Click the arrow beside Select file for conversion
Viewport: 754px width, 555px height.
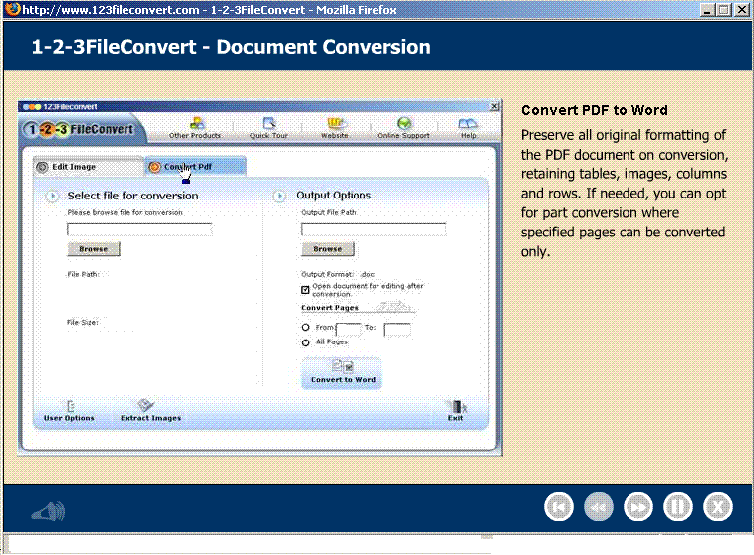pos(52,196)
